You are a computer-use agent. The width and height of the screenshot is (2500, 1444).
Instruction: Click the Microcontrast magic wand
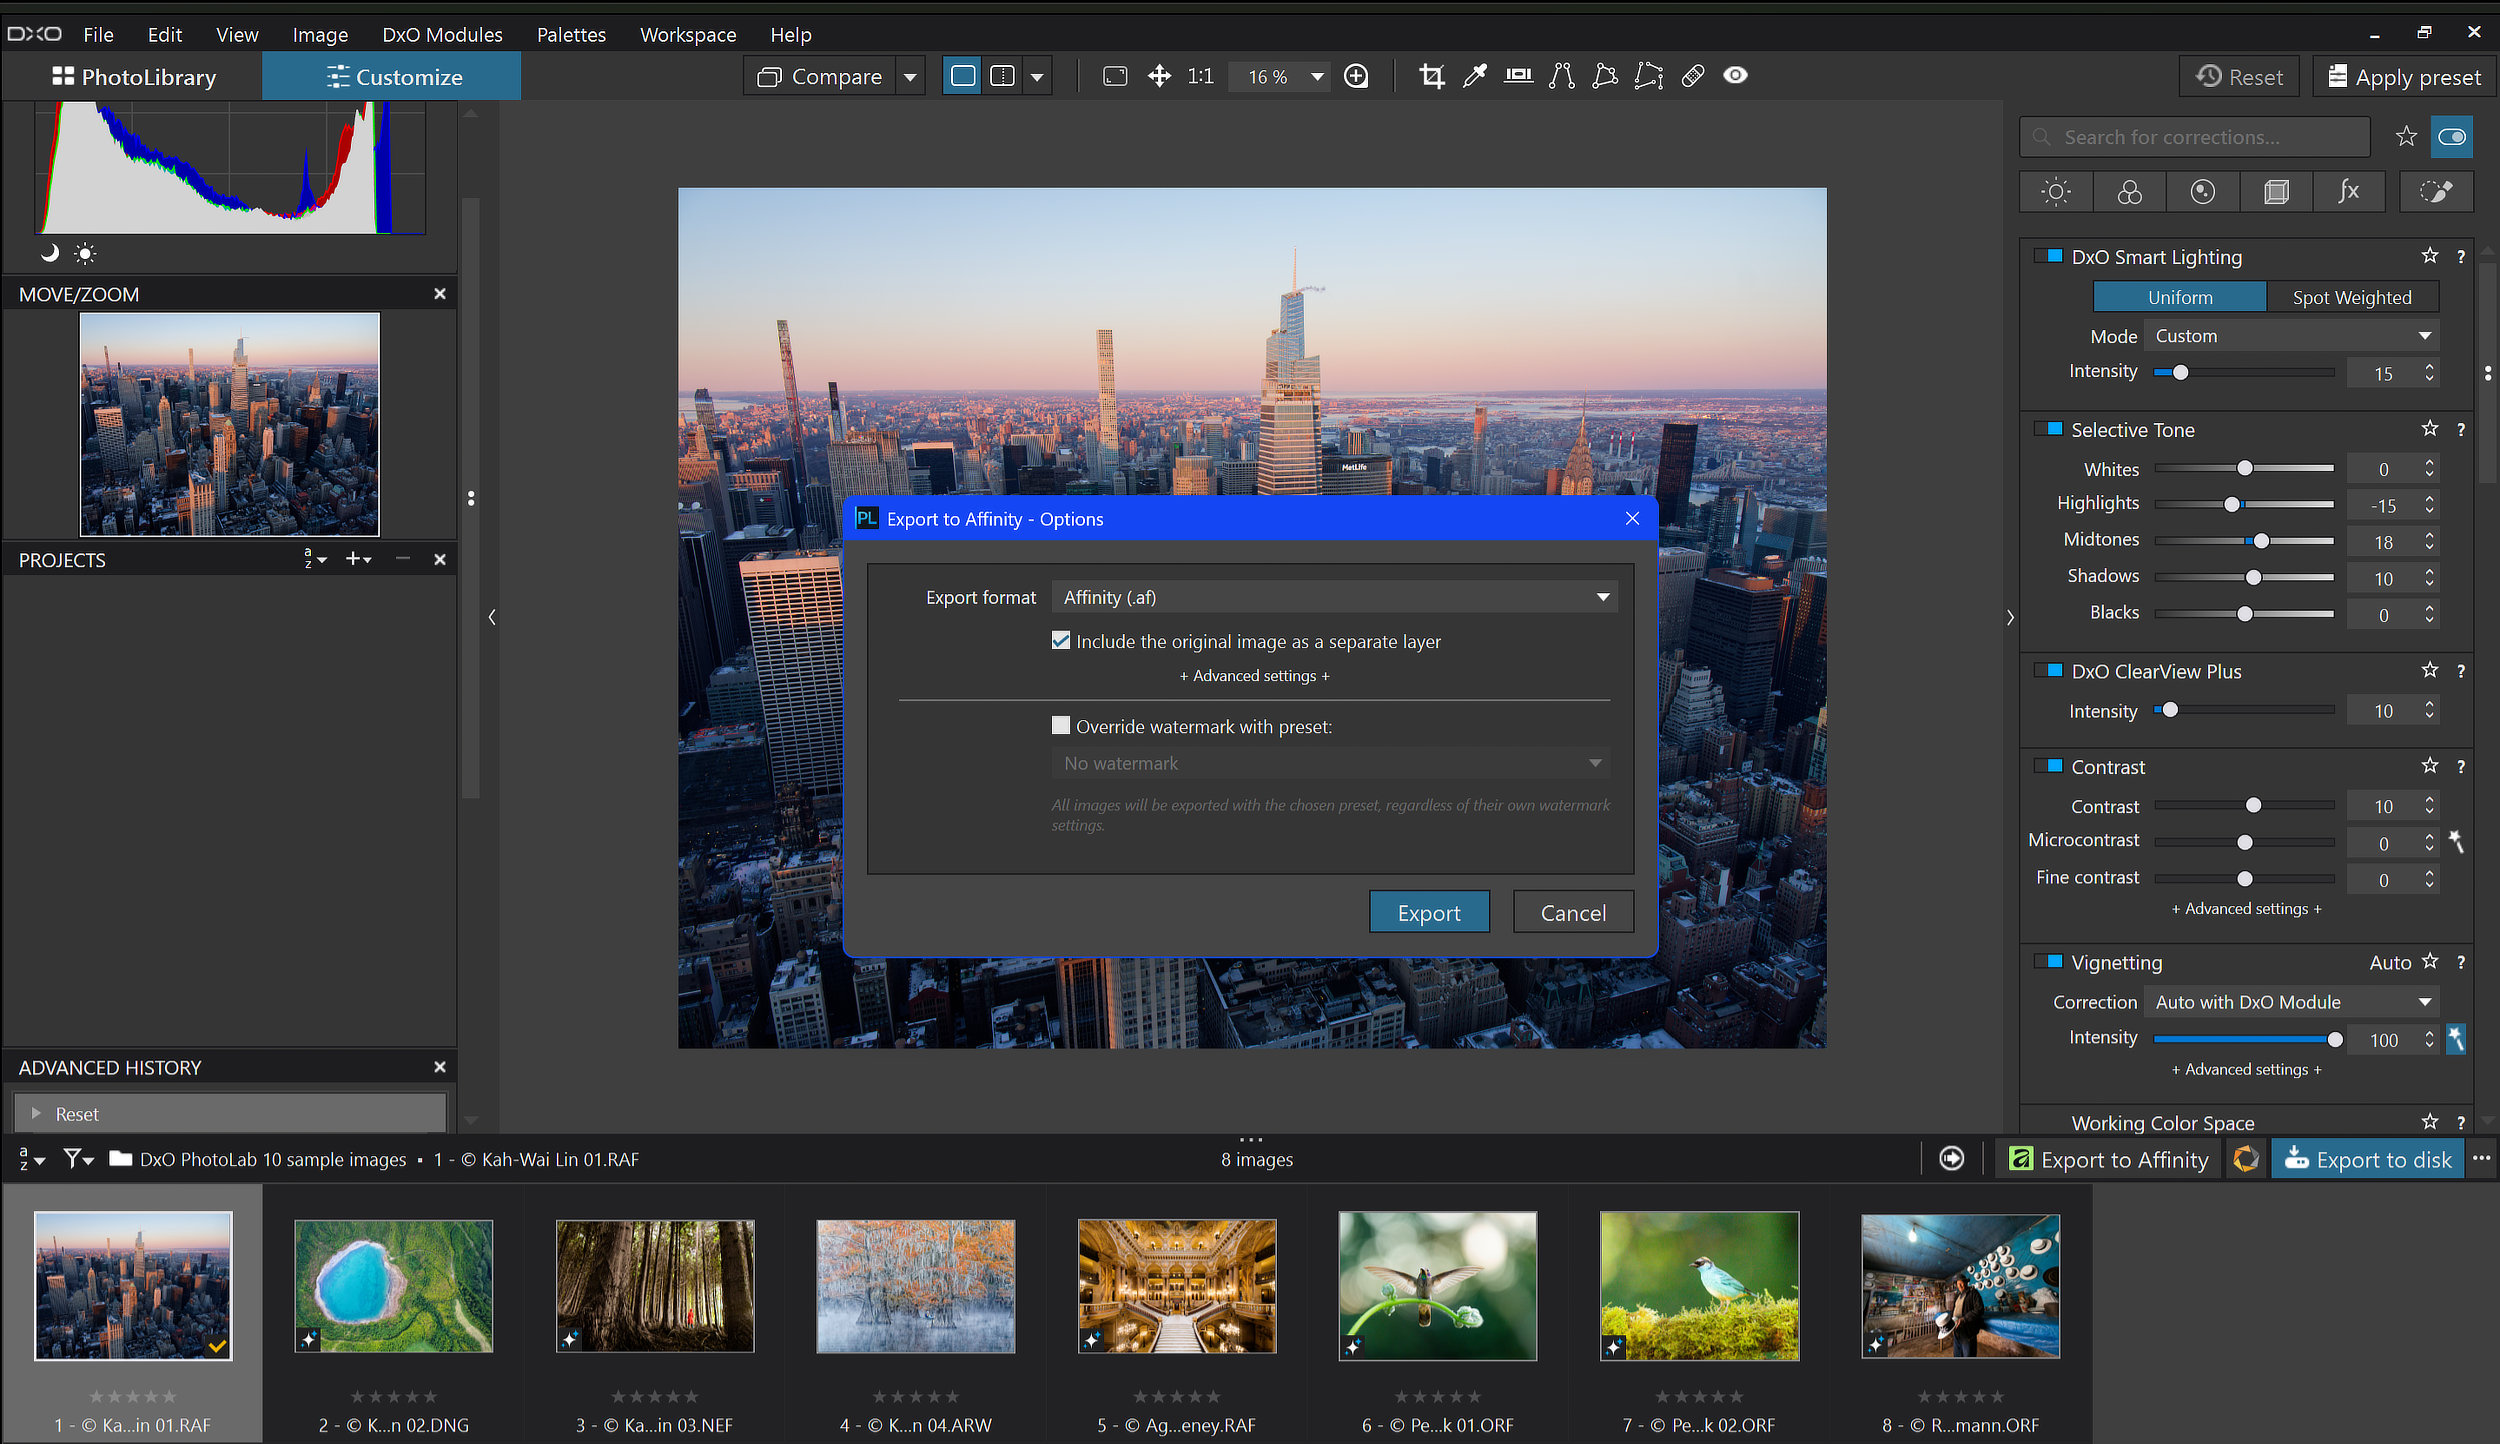point(2456,842)
